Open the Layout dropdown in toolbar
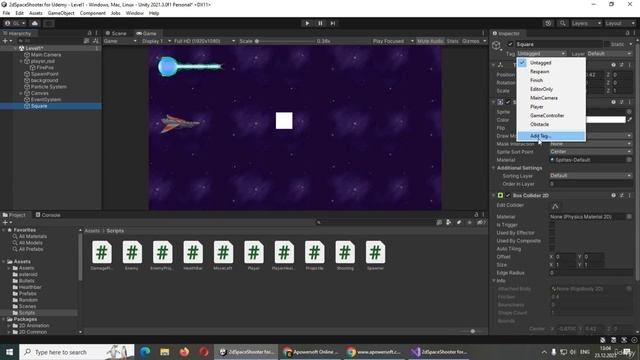The width and height of the screenshot is (640, 360). click(620, 23)
